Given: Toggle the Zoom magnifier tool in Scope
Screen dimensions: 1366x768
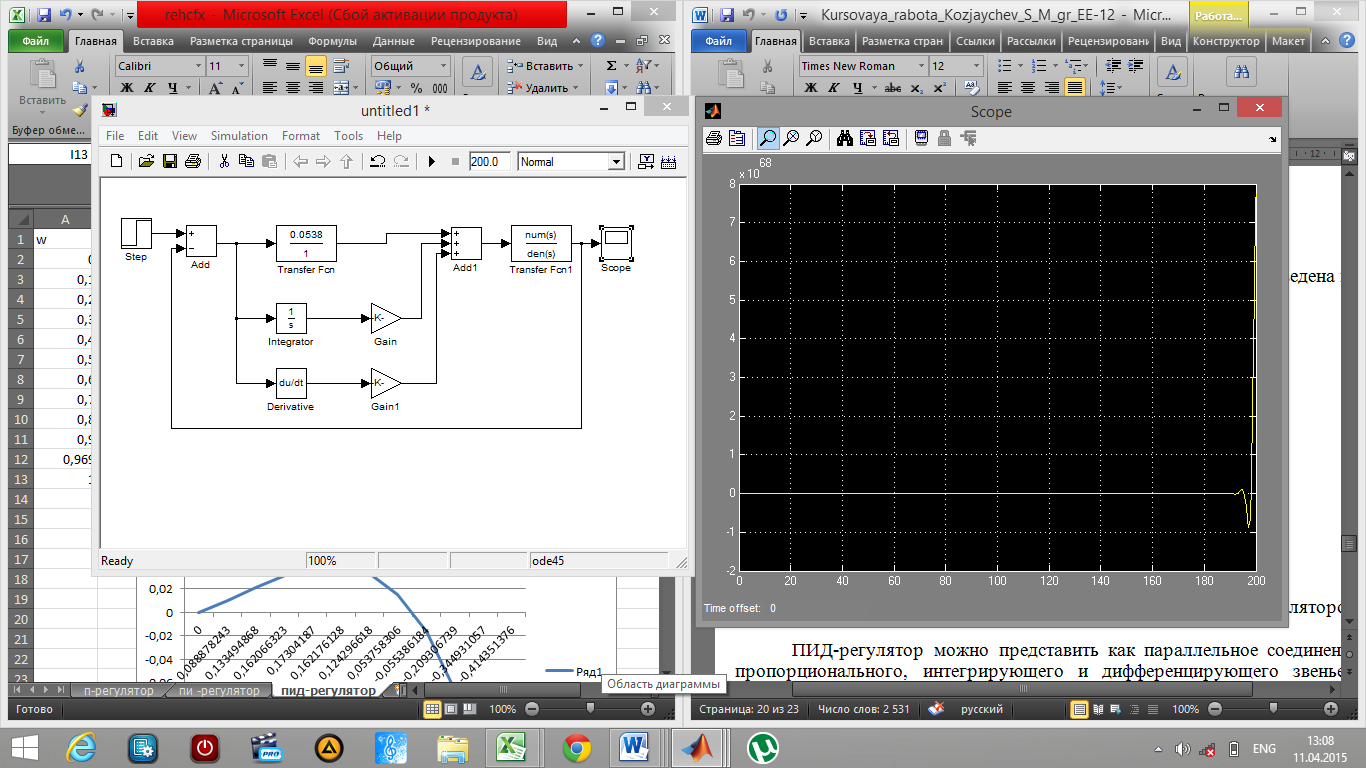Looking at the screenshot, I should (x=767, y=139).
